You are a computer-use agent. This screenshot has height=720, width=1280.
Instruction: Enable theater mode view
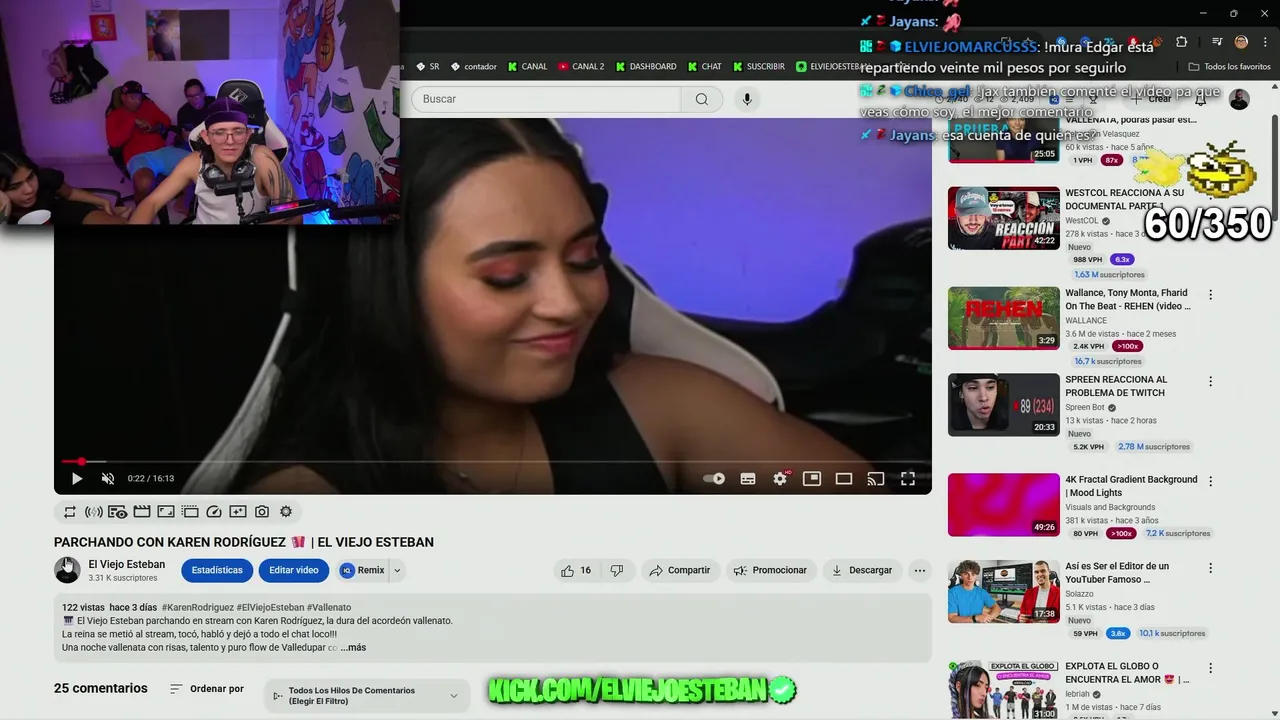844,479
